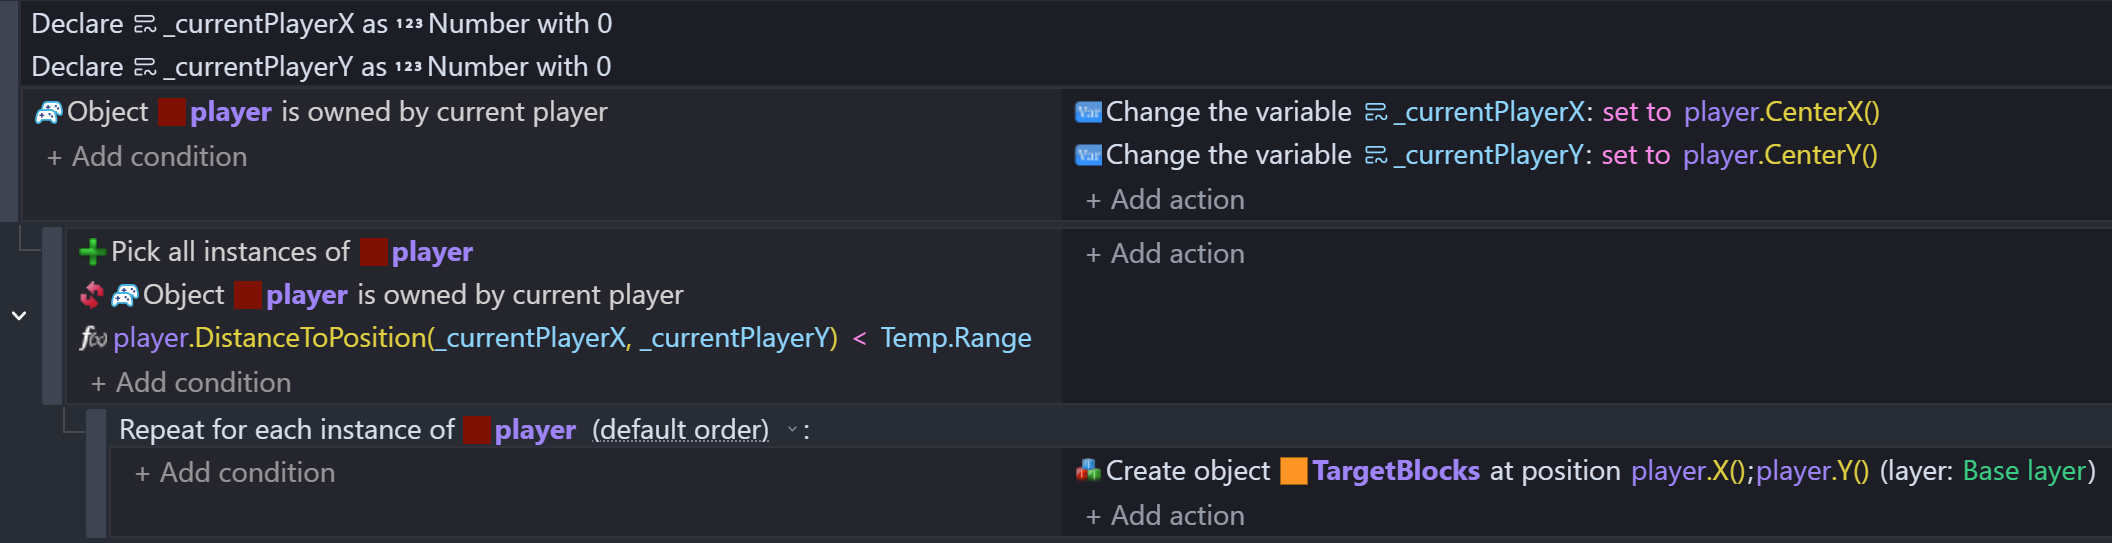
Task: Collapse the sub-event using the left chevron
Action: coord(19,316)
